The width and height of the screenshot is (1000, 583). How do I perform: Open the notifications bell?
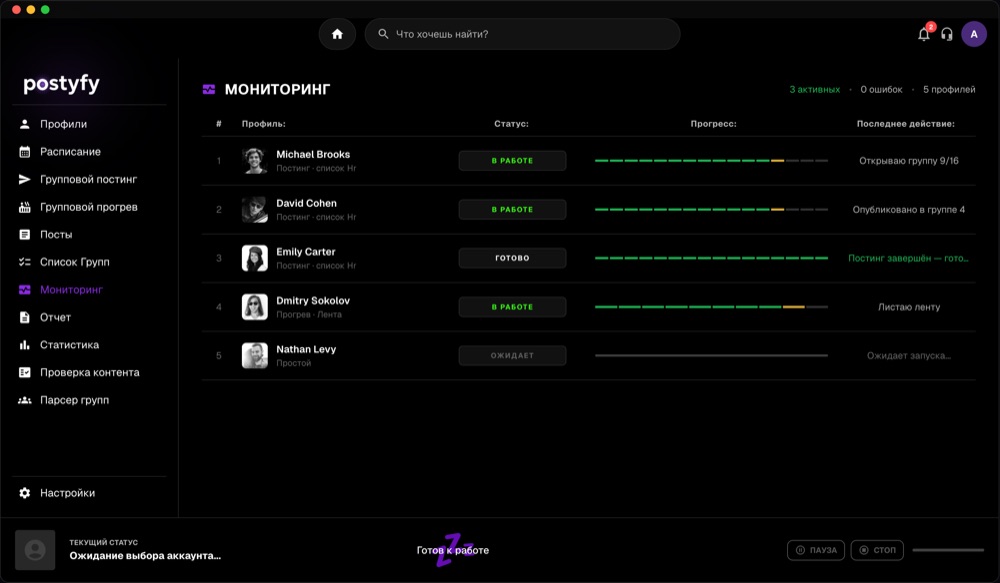[923, 34]
